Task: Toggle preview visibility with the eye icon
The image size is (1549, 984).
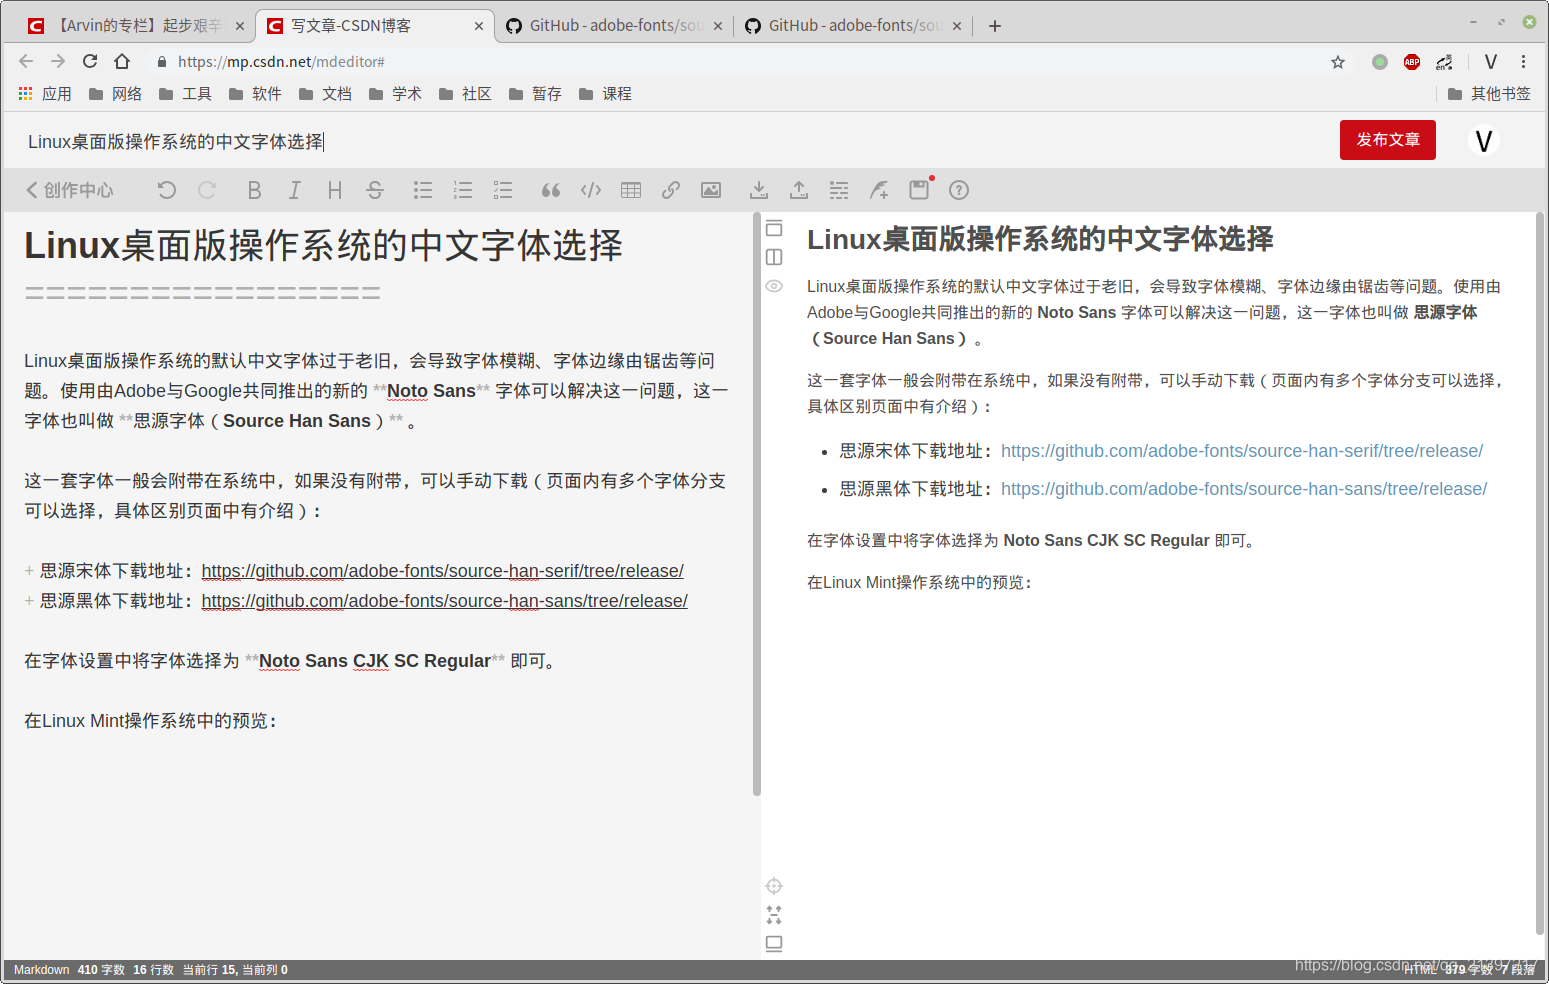Action: (x=774, y=286)
